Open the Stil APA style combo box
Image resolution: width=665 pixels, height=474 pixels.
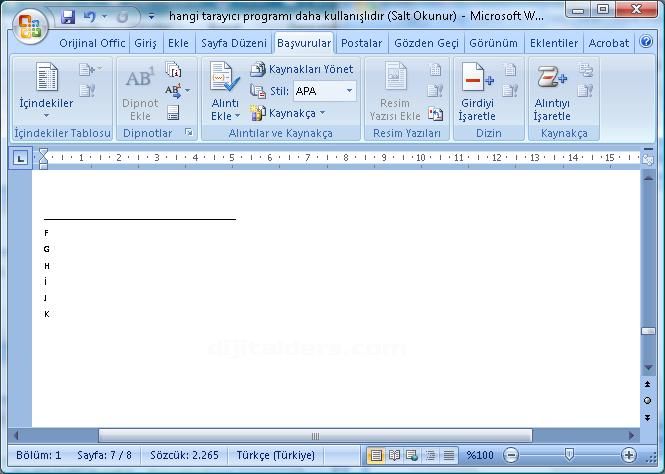coord(324,91)
